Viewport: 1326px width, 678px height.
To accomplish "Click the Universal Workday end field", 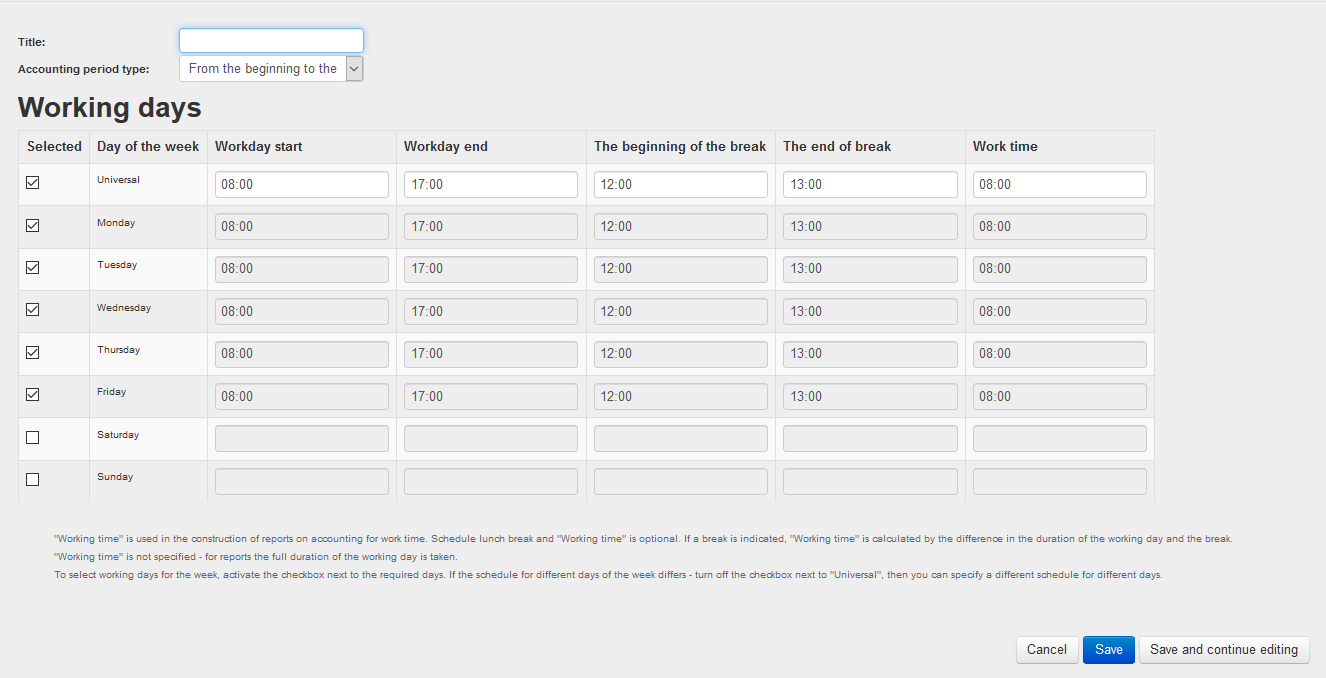I will tap(490, 184).
